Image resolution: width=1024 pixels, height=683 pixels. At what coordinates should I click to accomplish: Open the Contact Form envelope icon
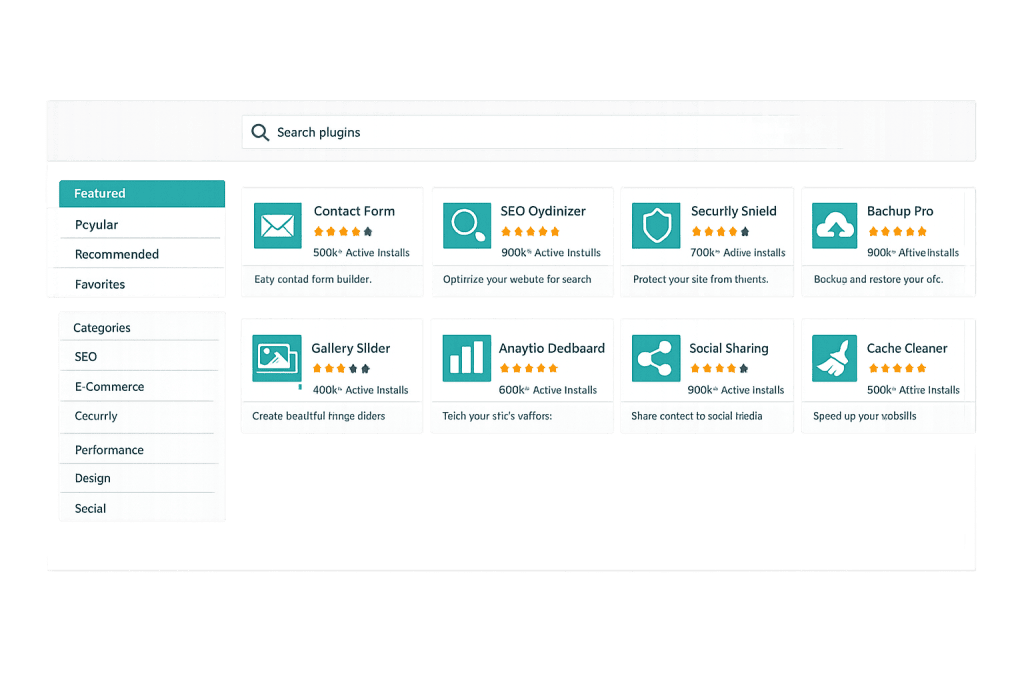click(278, 226)
